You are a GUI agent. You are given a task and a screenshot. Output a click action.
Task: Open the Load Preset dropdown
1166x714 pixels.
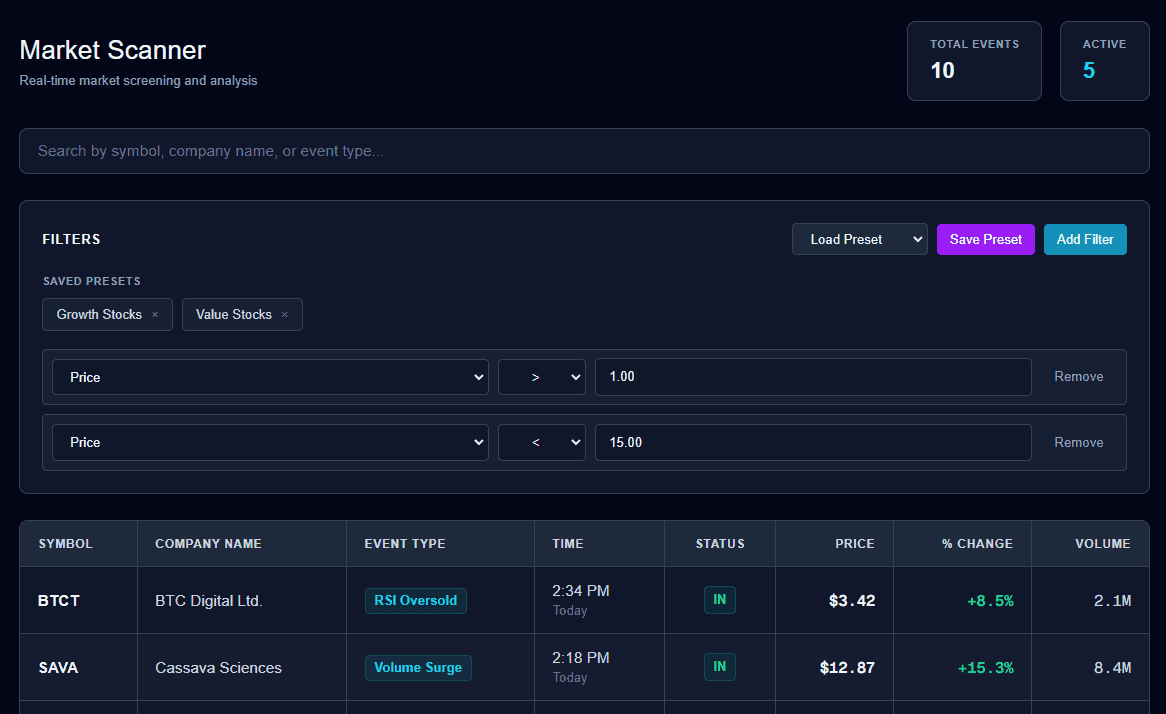[x=860, y=239]
